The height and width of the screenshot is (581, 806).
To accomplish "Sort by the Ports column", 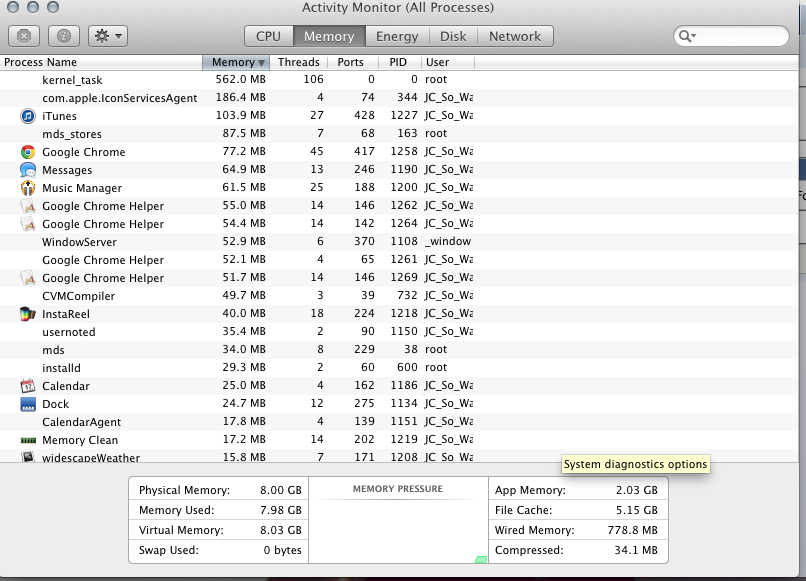I will [x=351, y=62].
